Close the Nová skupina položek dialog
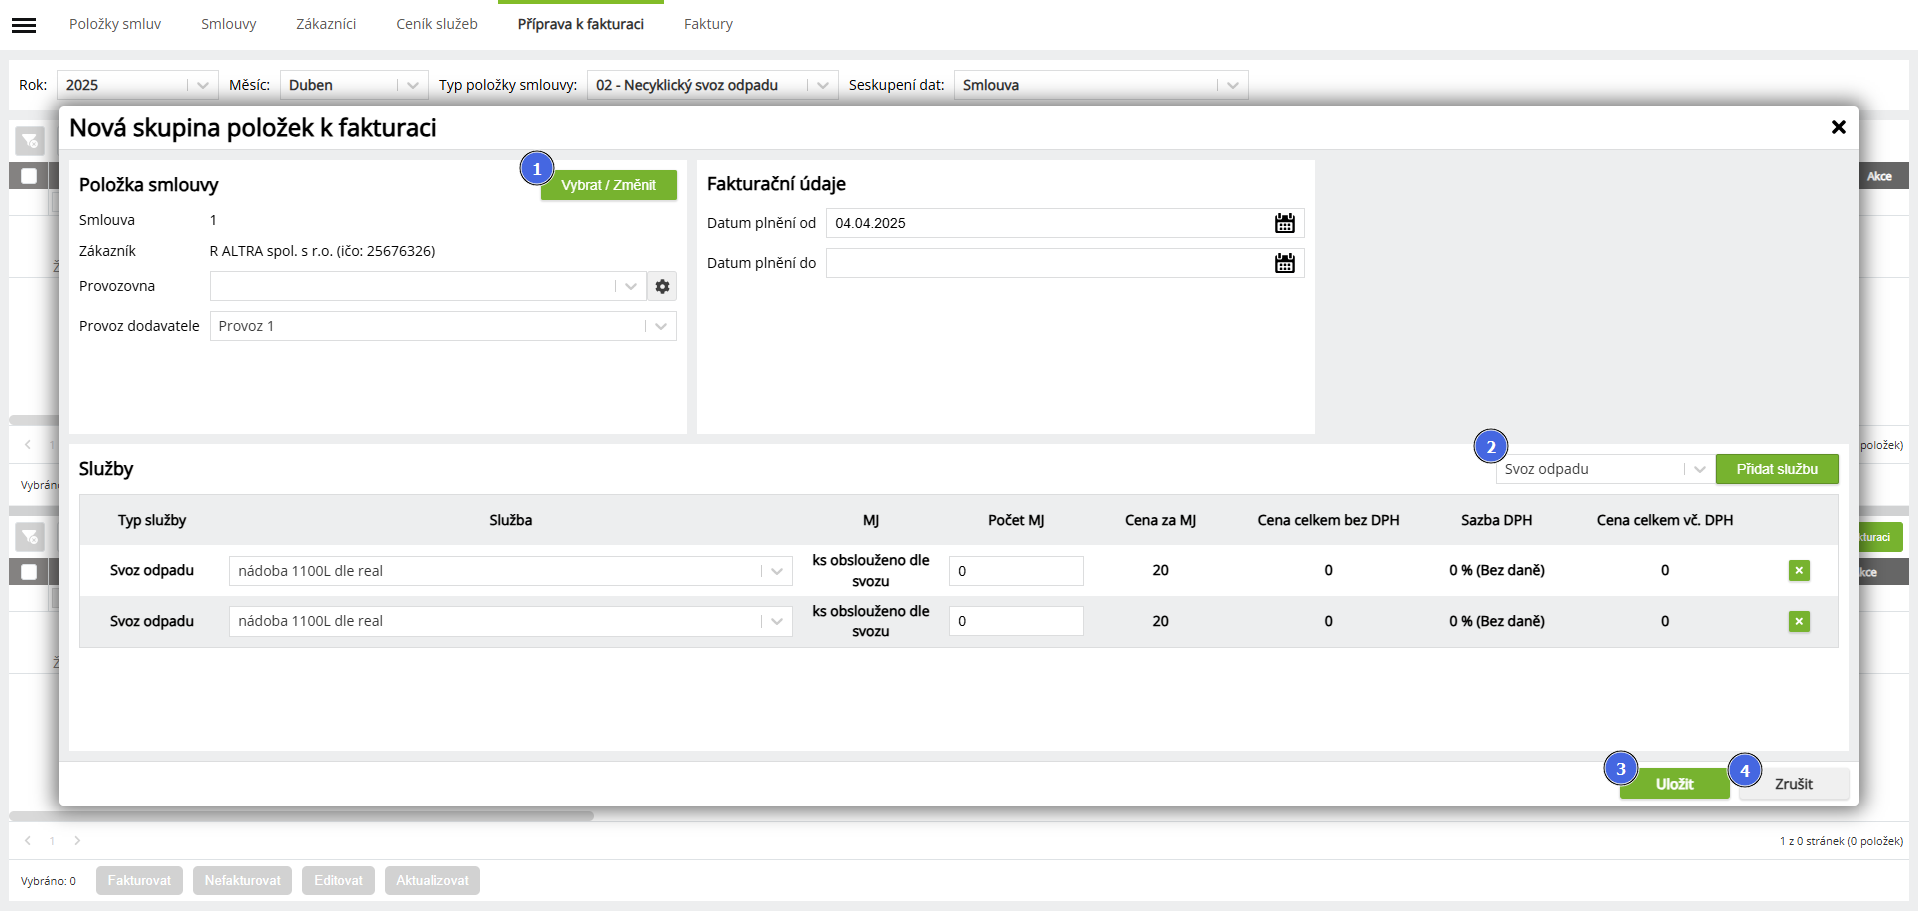 (x=1838, y=127)
